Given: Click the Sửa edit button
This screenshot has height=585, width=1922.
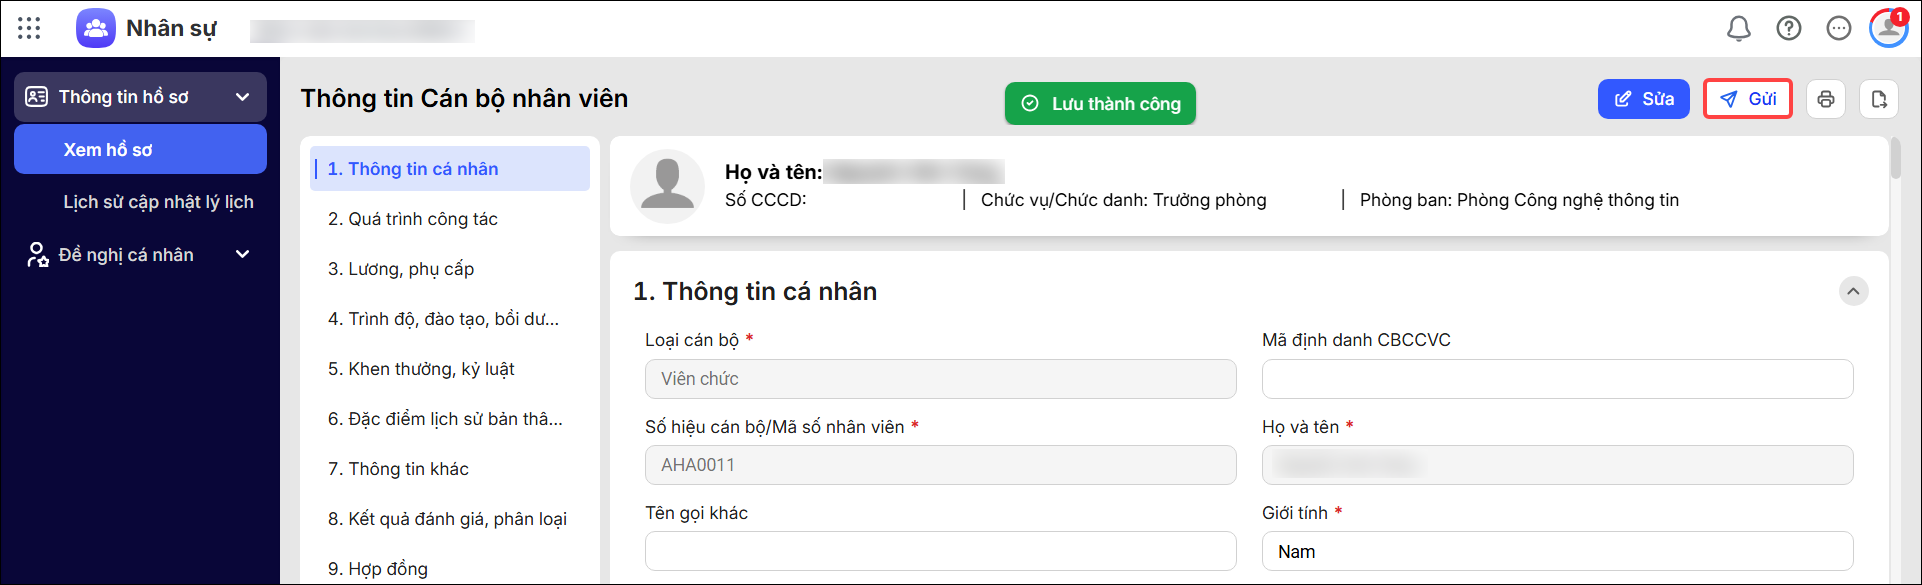Looking at the screenshot, I should point(1644,99).
